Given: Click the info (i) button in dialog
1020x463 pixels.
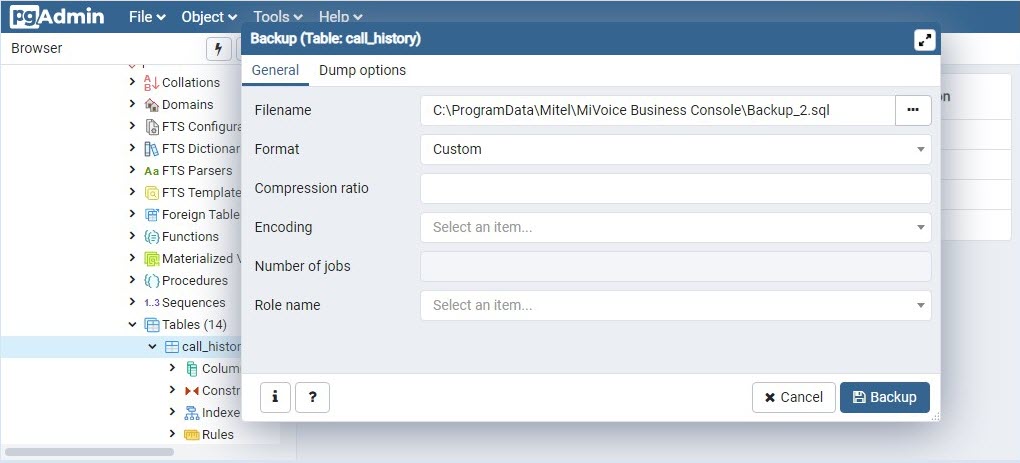Looking at the screenshot, I should click(x=275, y=397).
